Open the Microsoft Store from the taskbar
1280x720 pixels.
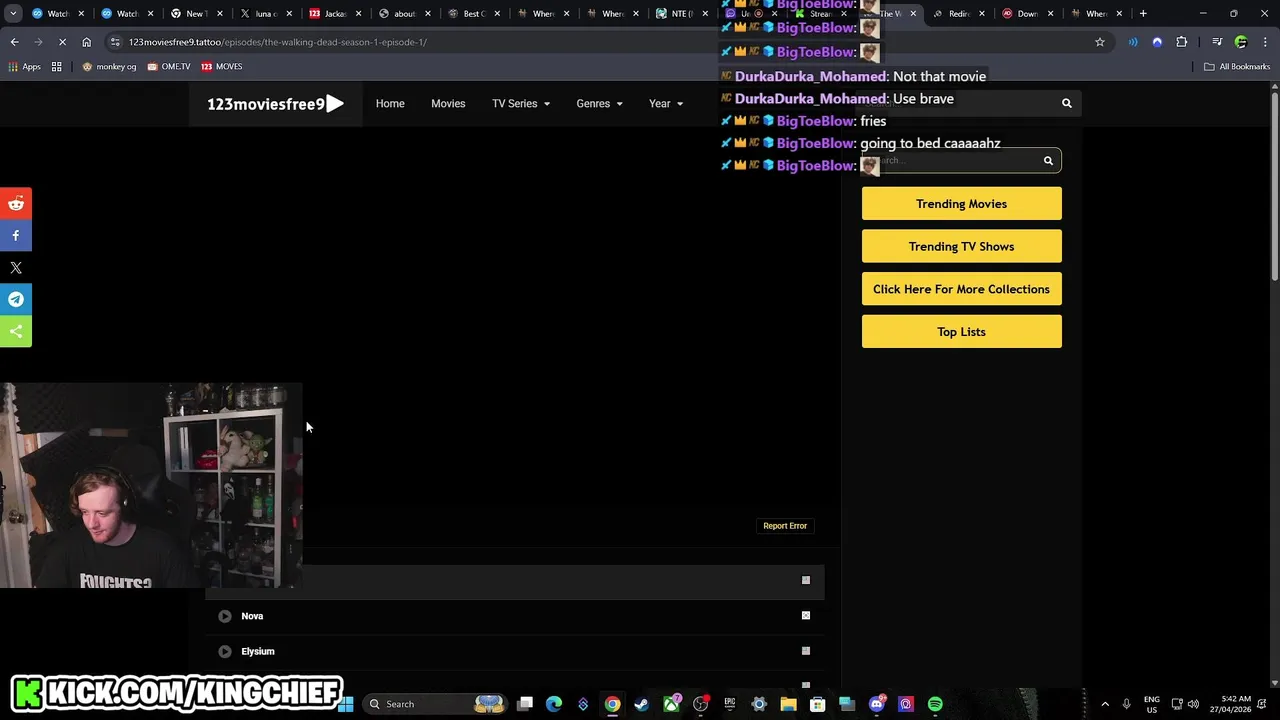tap(817, 704)
